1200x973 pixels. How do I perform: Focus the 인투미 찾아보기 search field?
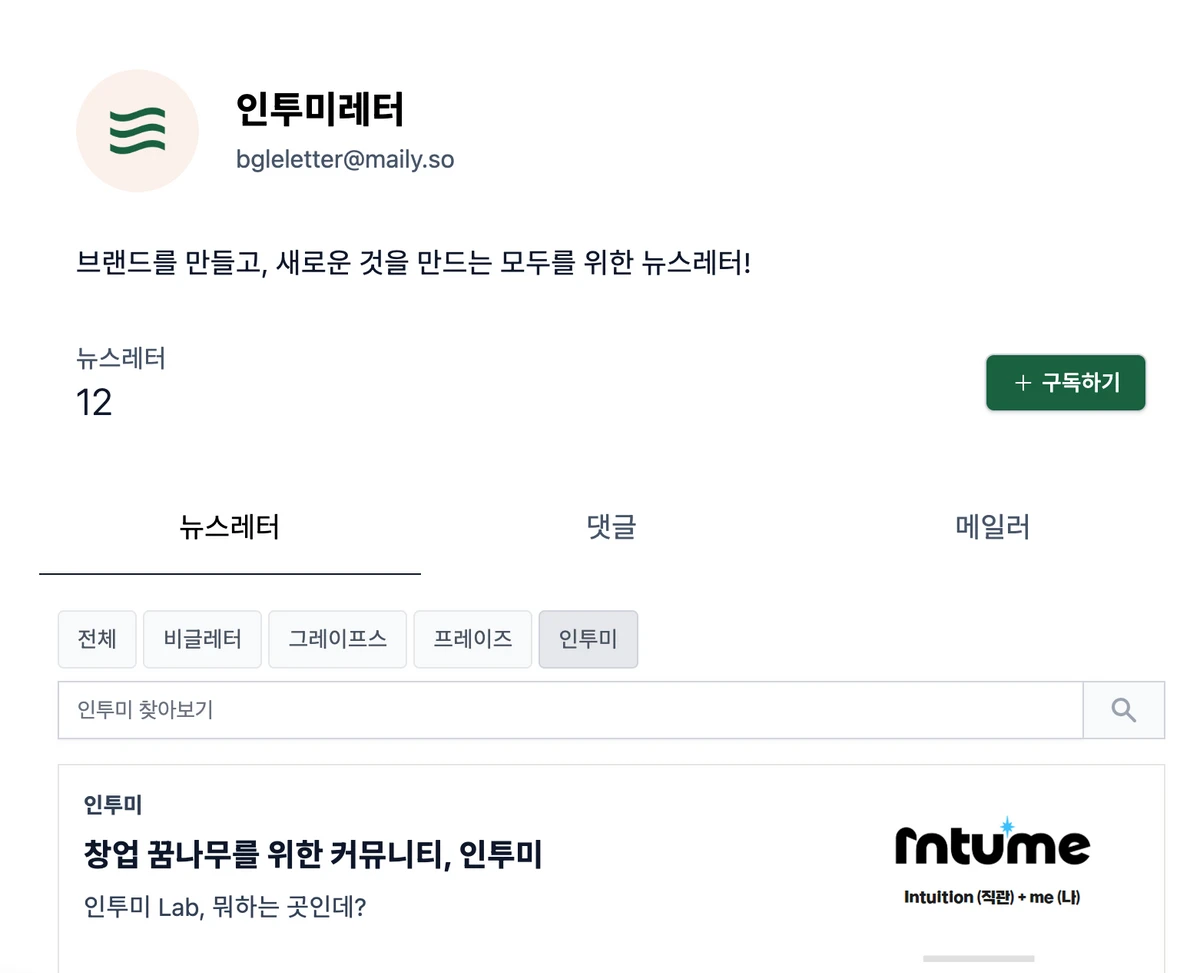(570, 710)
